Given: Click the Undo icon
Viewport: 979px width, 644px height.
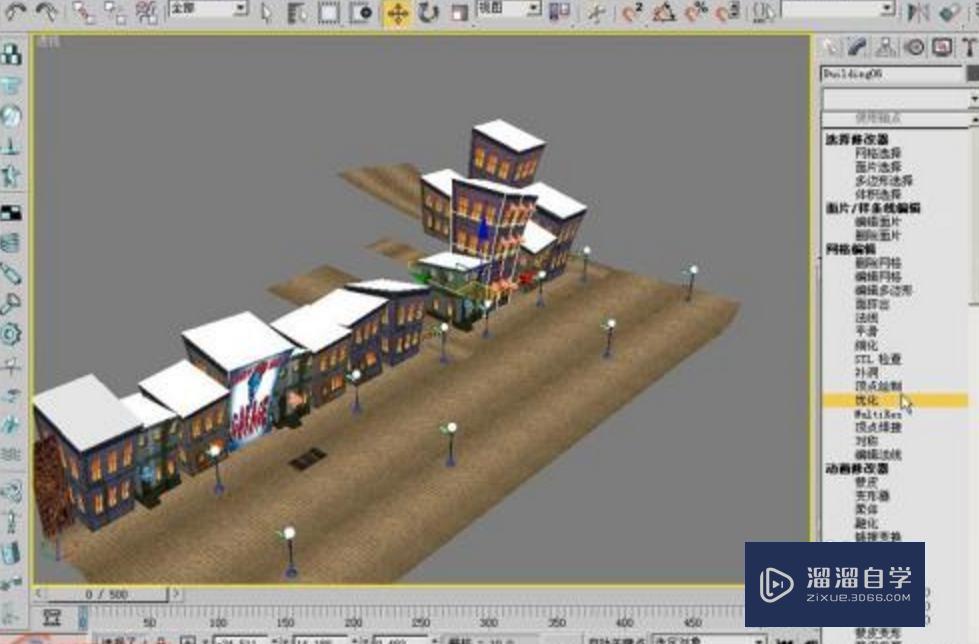Looking at the screenshot, I should pyautogui.click(x=13, y=10).
